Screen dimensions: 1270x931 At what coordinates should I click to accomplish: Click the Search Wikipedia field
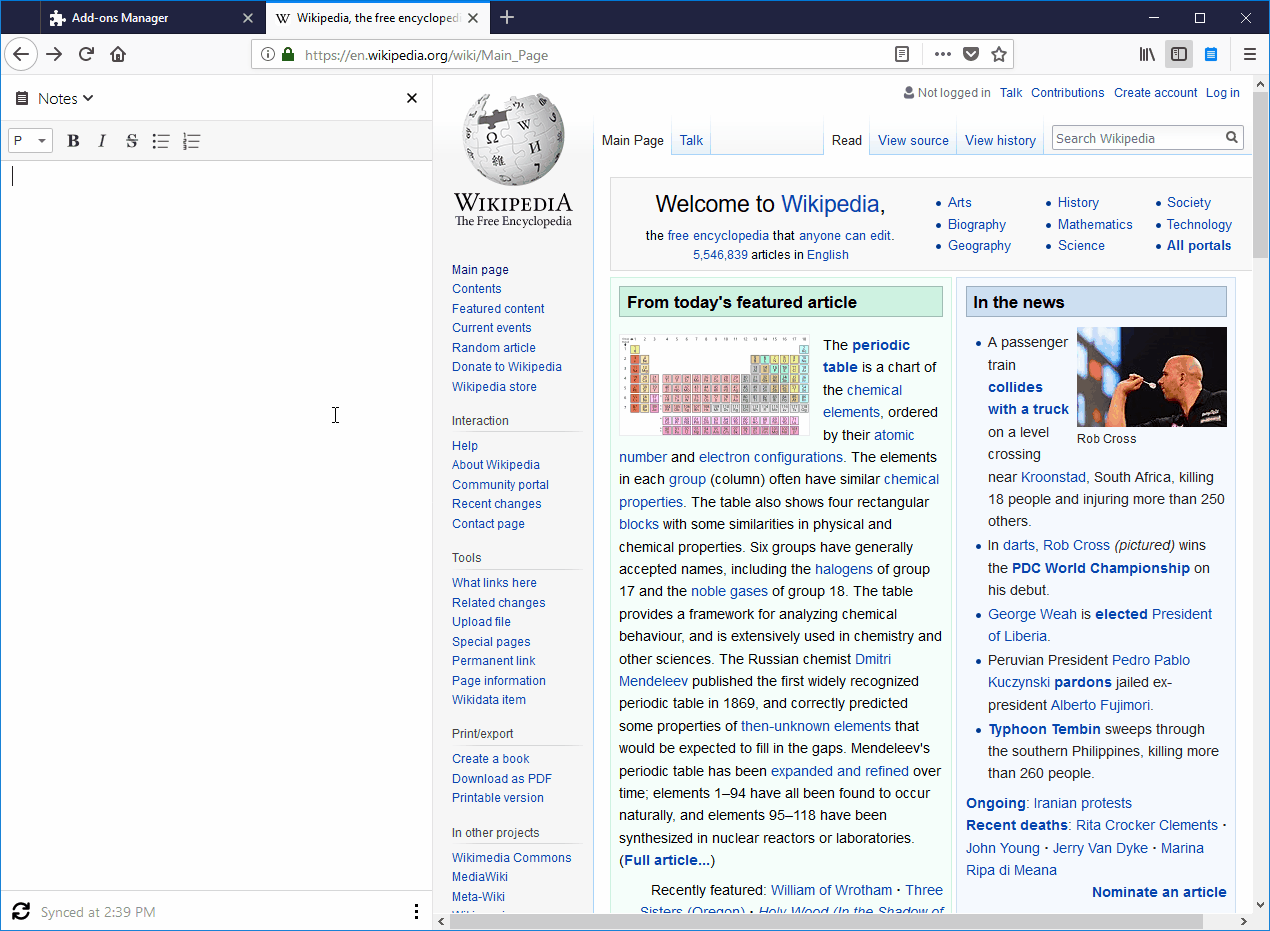point(1138,138)
